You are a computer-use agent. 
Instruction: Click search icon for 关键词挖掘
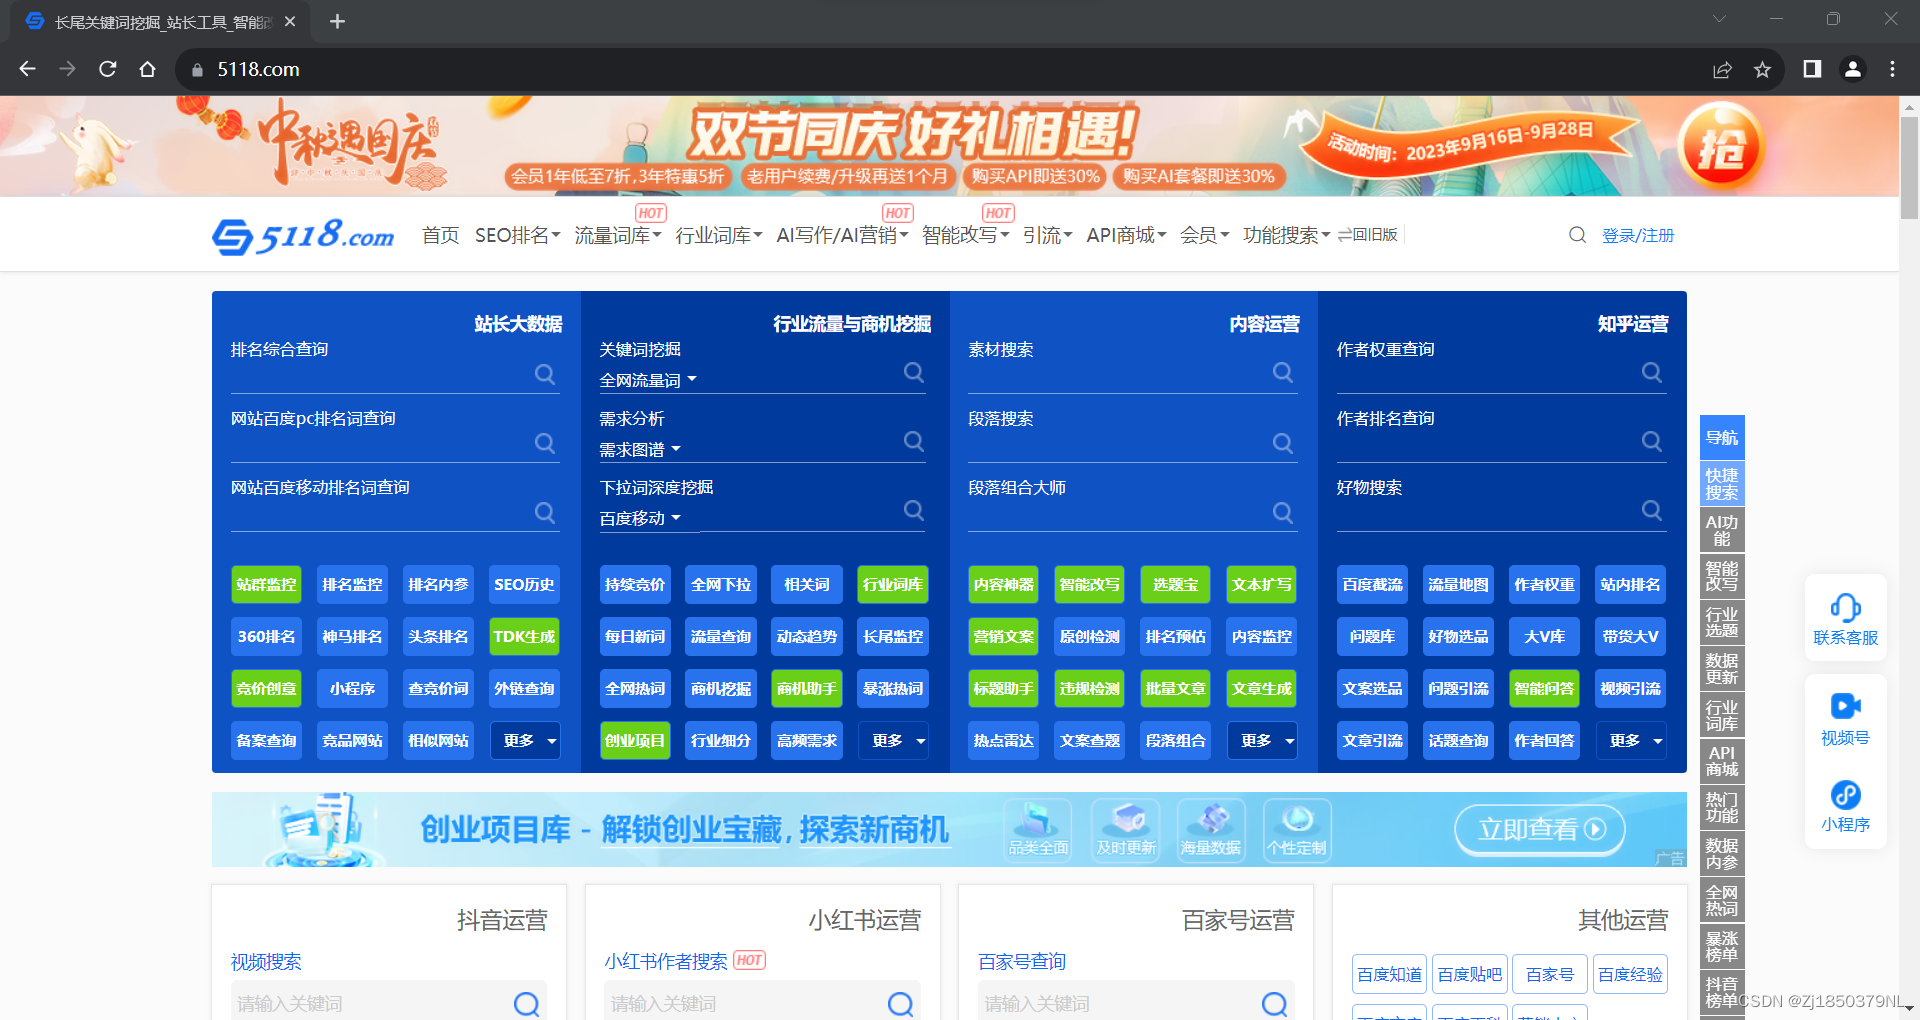pos(914,372)
